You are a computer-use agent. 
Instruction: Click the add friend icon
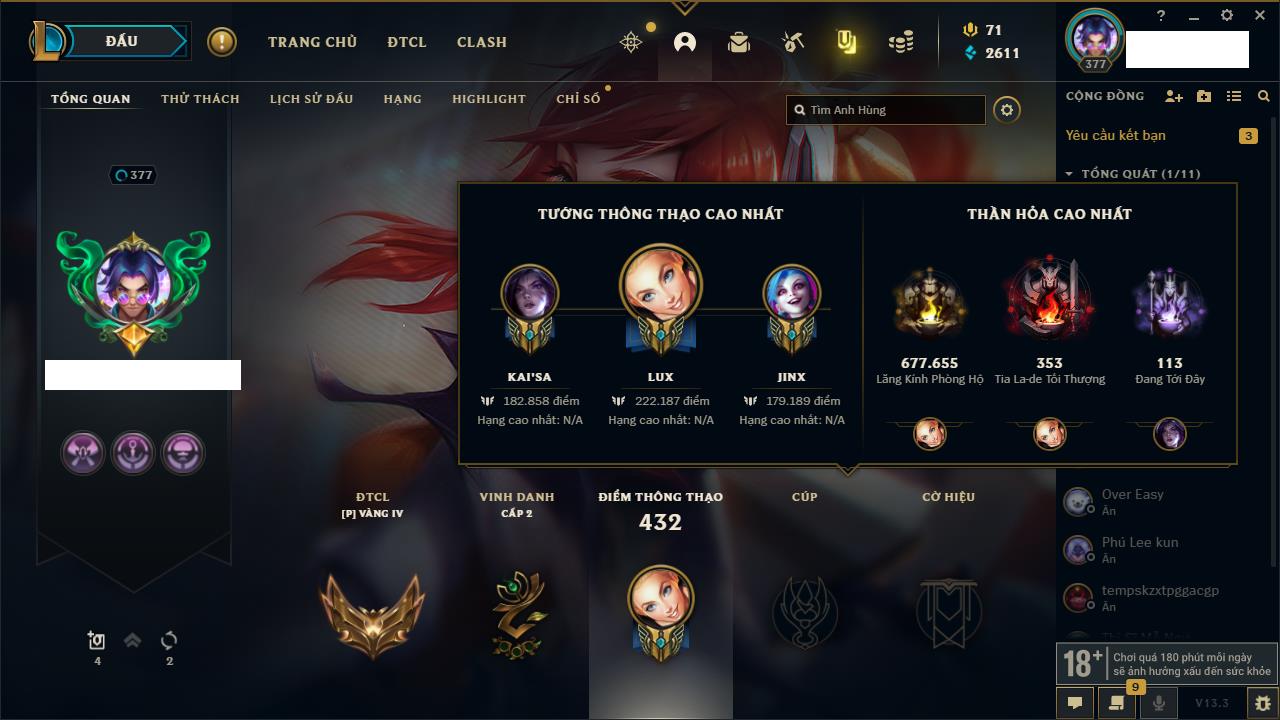tap(1174, 96)
